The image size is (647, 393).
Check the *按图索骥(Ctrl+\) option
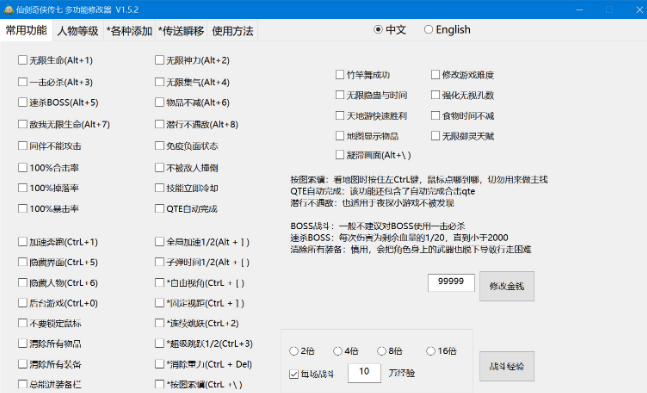[160, 384]
